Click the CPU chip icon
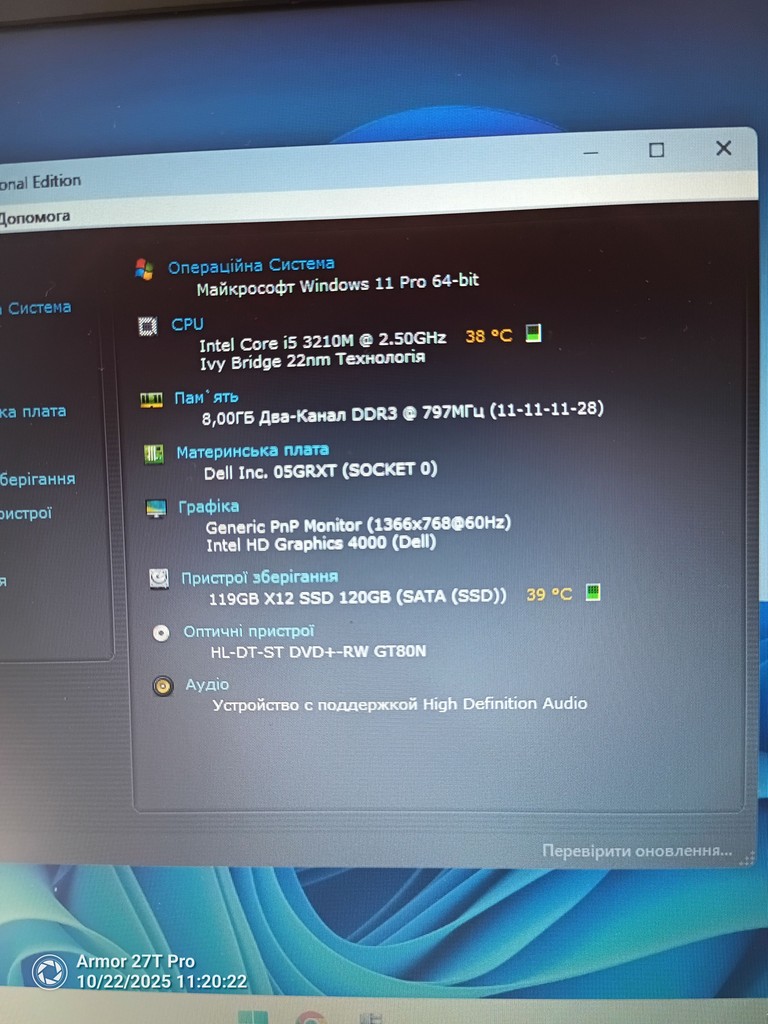 pos(148,325)
